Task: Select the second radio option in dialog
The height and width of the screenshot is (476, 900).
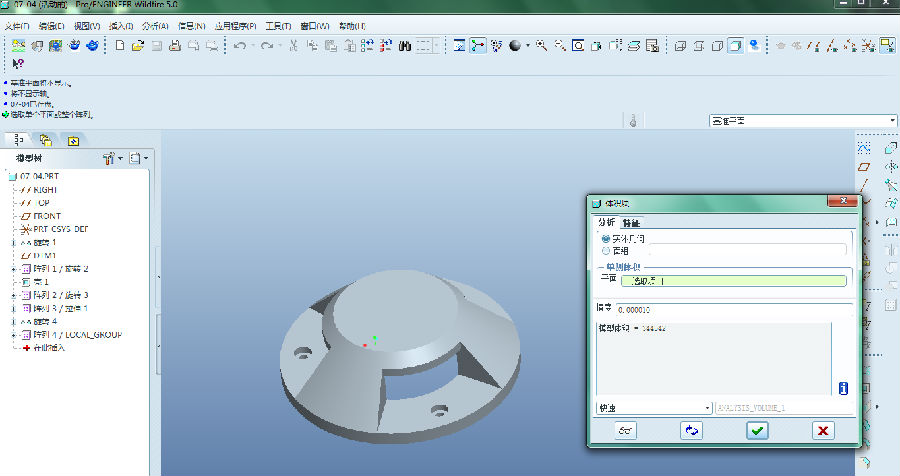Action: click(x=606, y=250)
